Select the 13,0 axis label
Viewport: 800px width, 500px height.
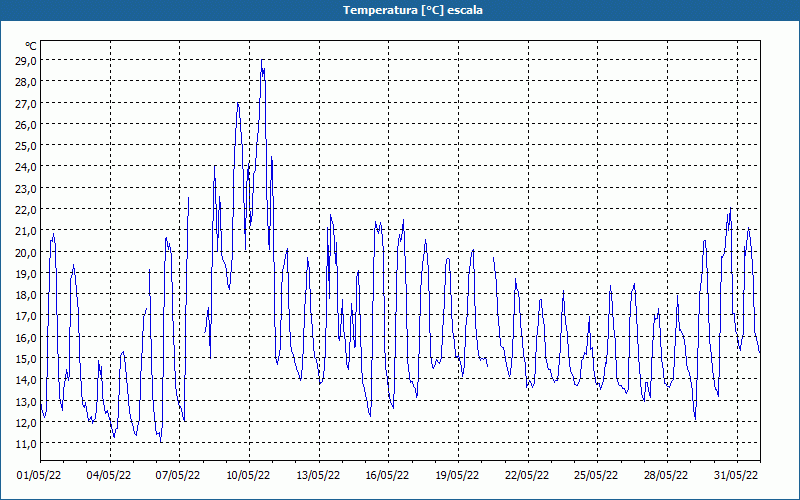tap(26, 402)
